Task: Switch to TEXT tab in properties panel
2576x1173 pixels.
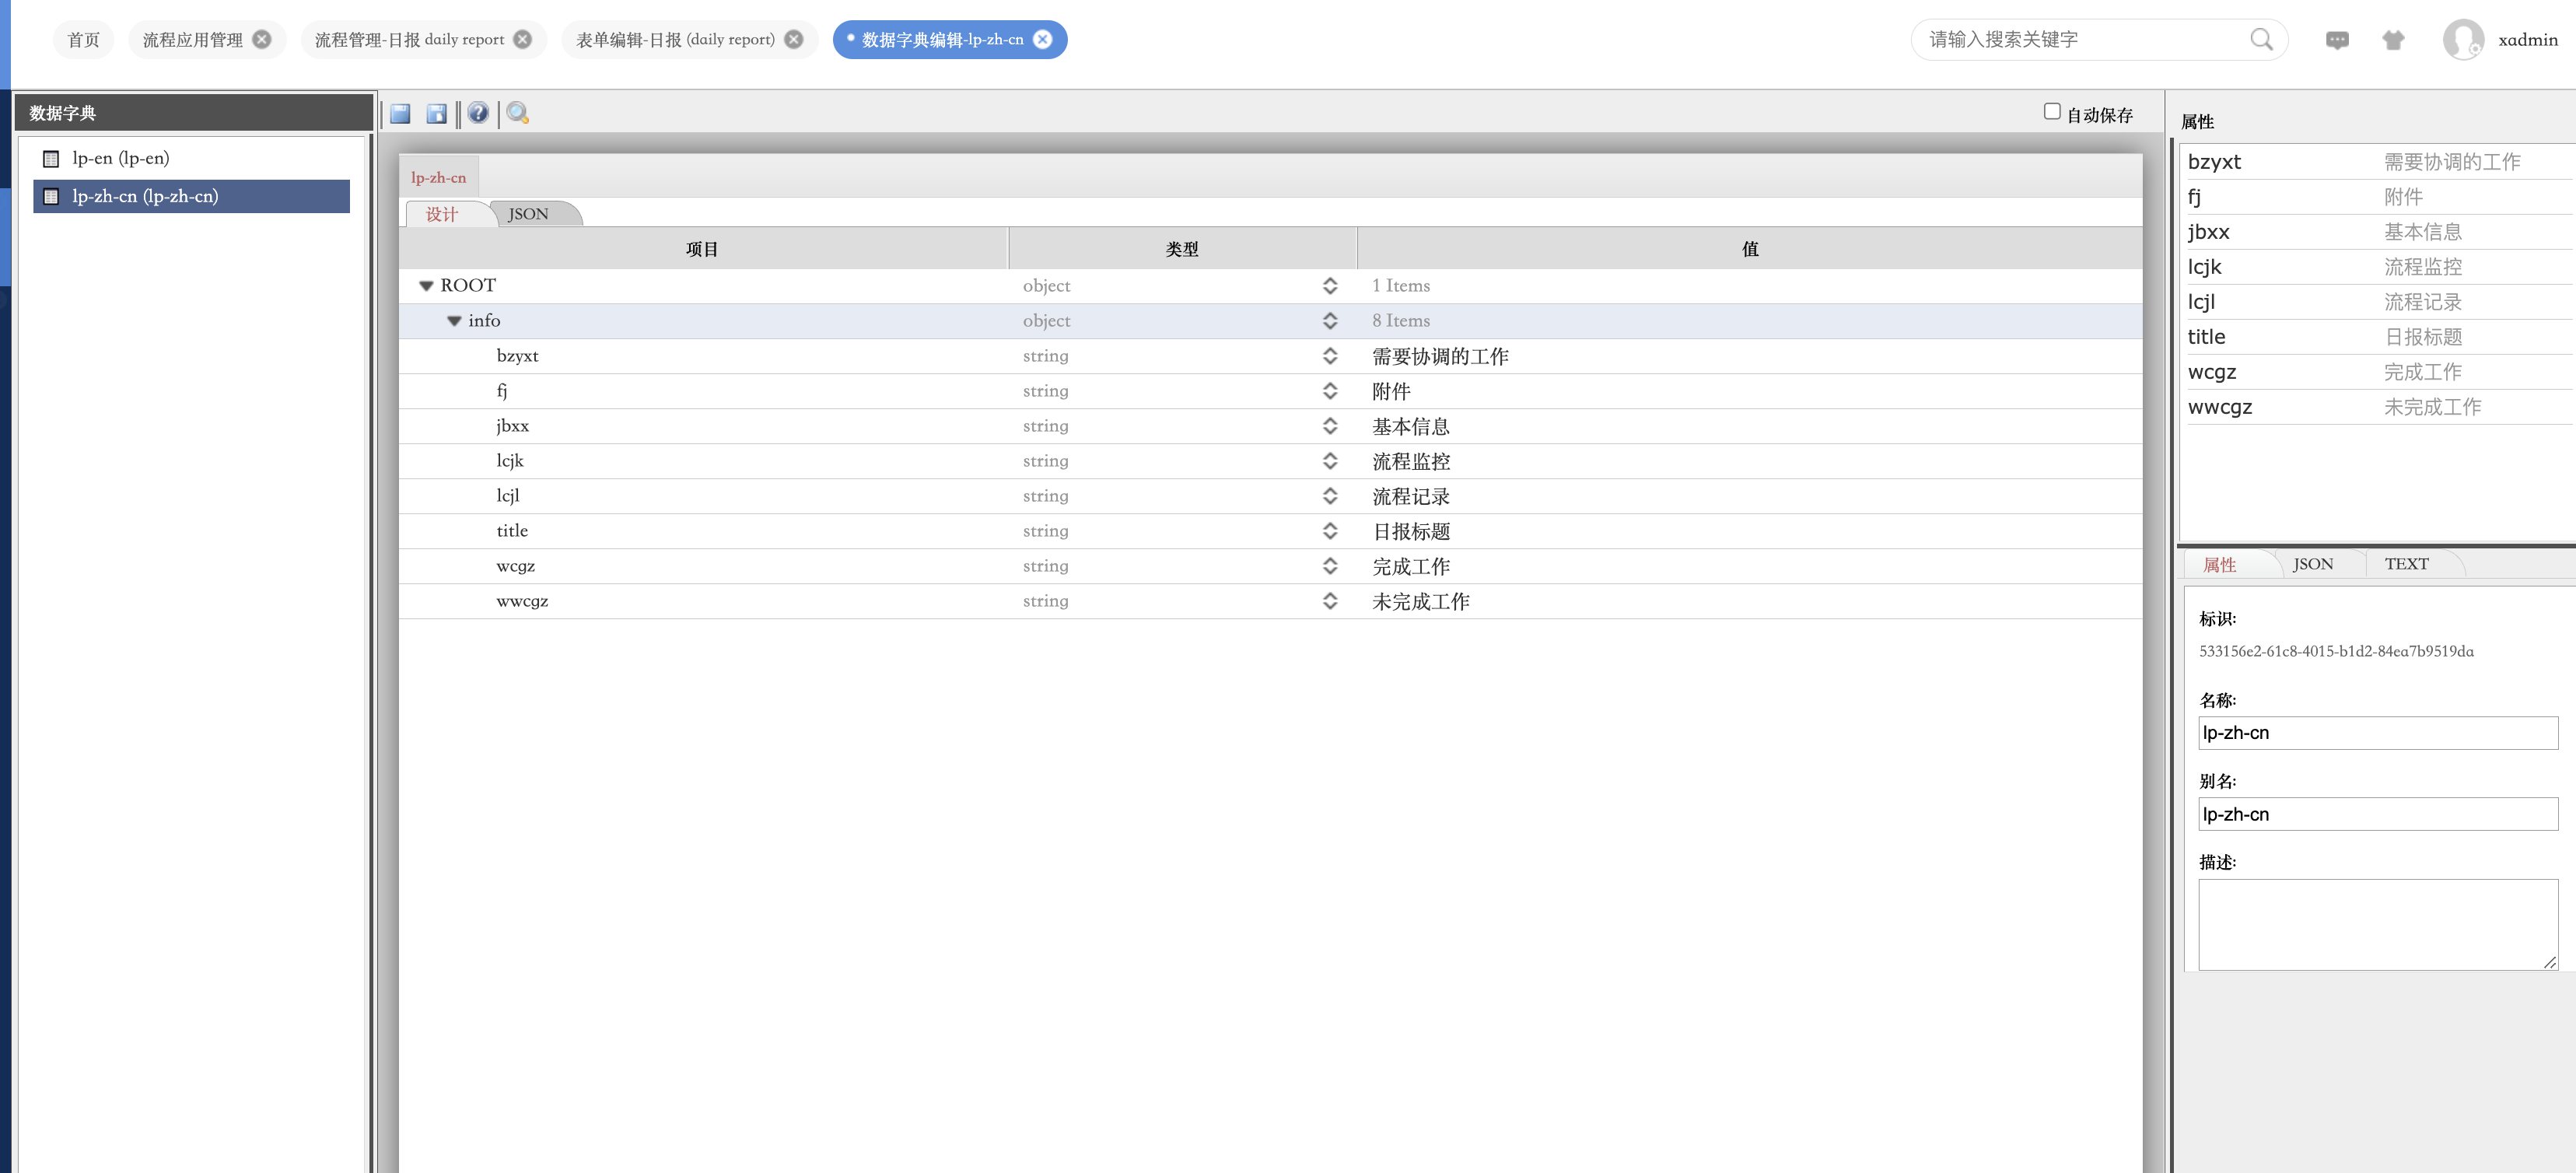Action: [x=2405, y=564]
